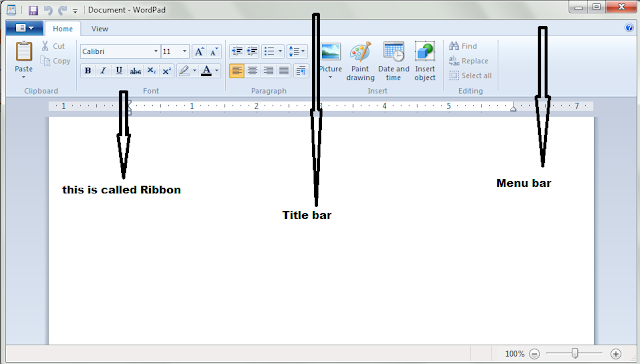Viewport: 640px width, 364px height.
Task: Click right indent marker on ruler
Action: (513, 108)
